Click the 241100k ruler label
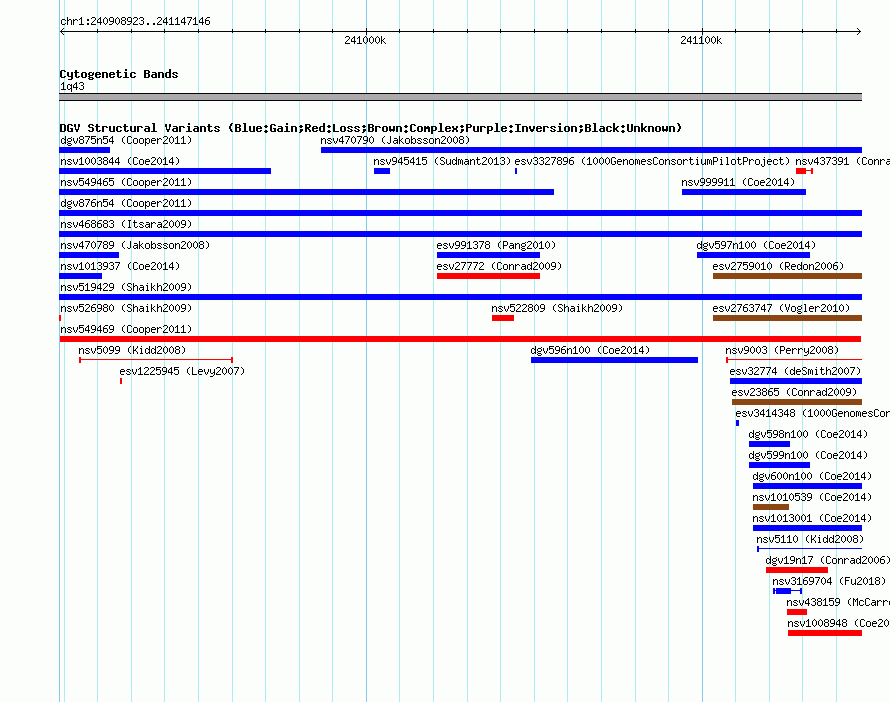890x702 pixels. click(701, 40)
